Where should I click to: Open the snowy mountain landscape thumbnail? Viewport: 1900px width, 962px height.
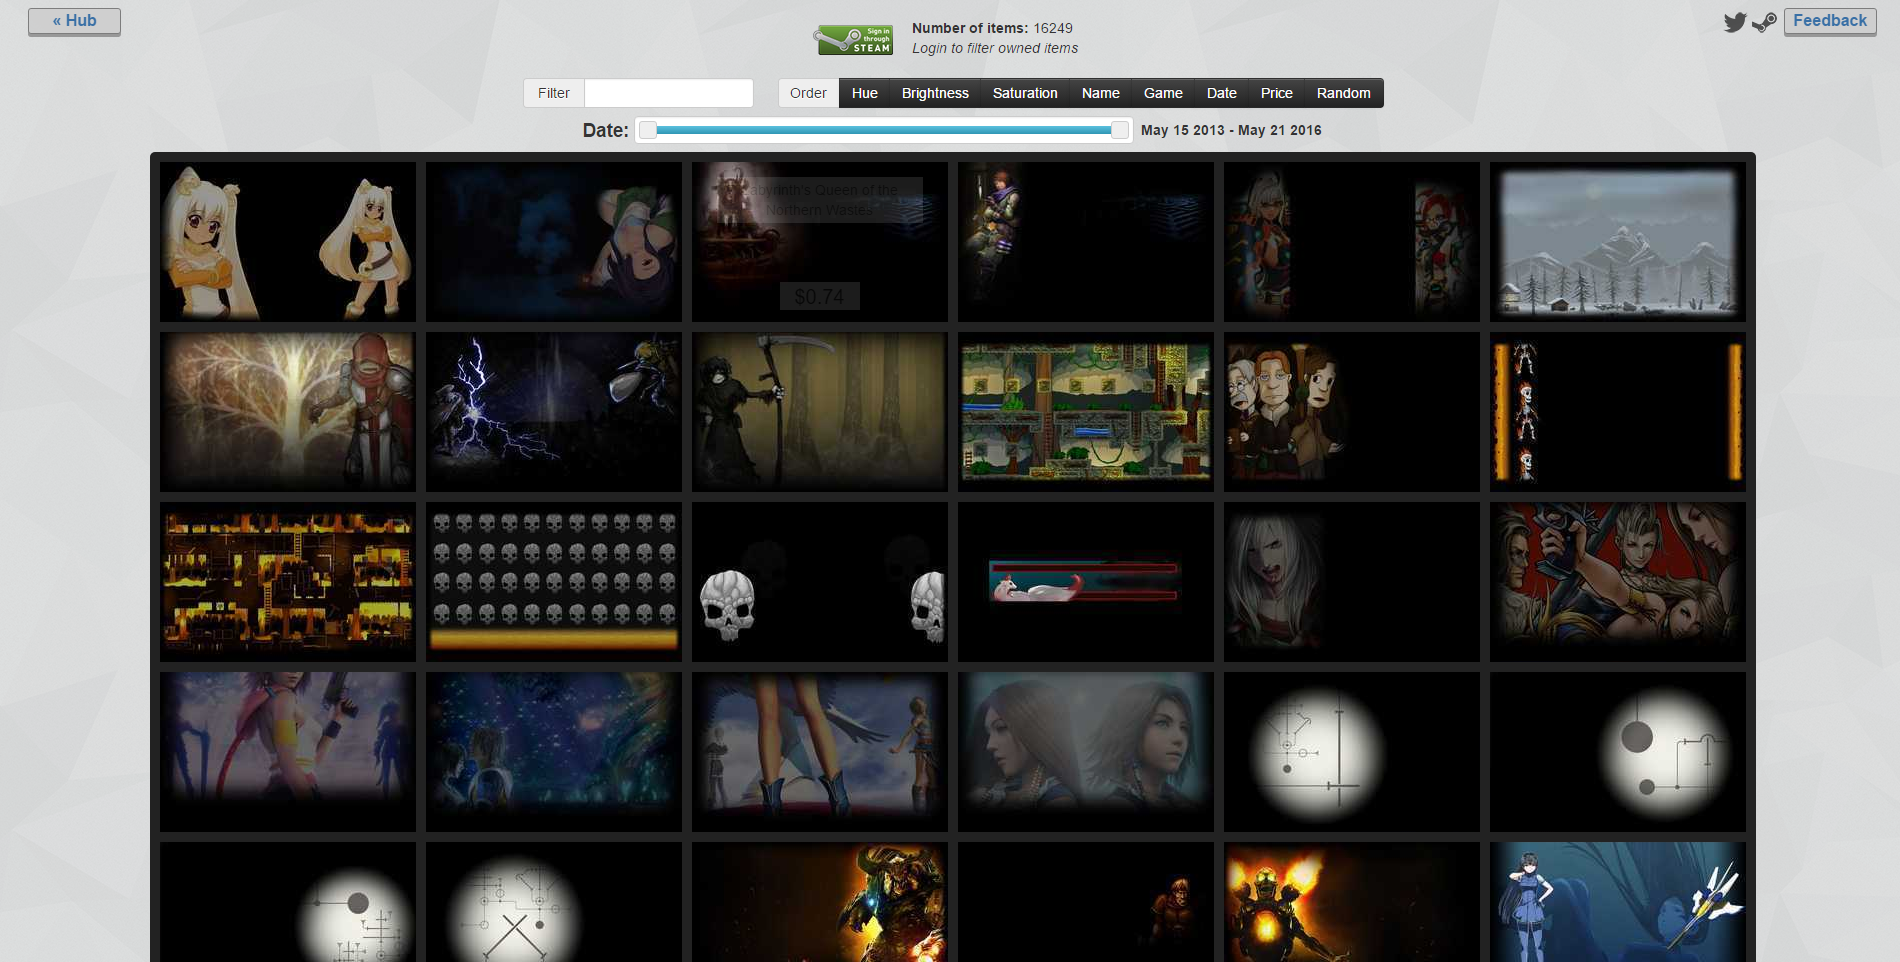tap(1618, 242)
